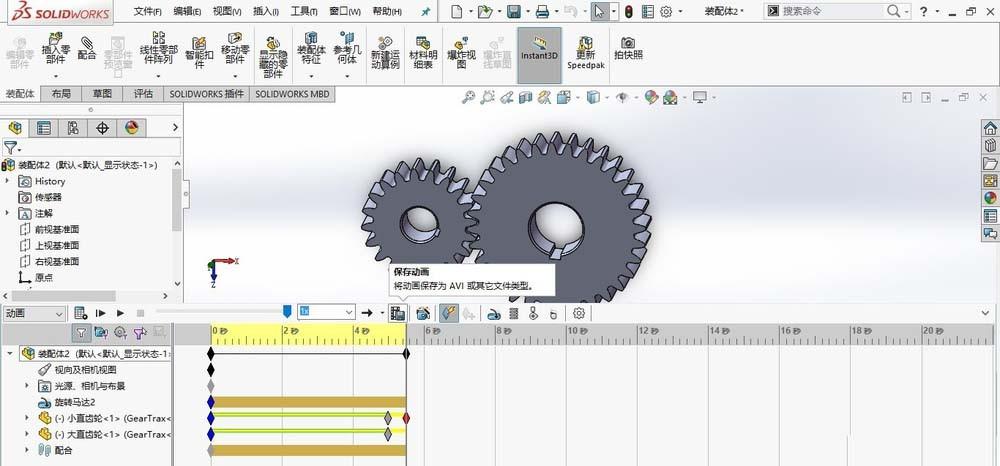Toggle Filter Driving in motion tree

pyautogui.click(x=120, y=332)
